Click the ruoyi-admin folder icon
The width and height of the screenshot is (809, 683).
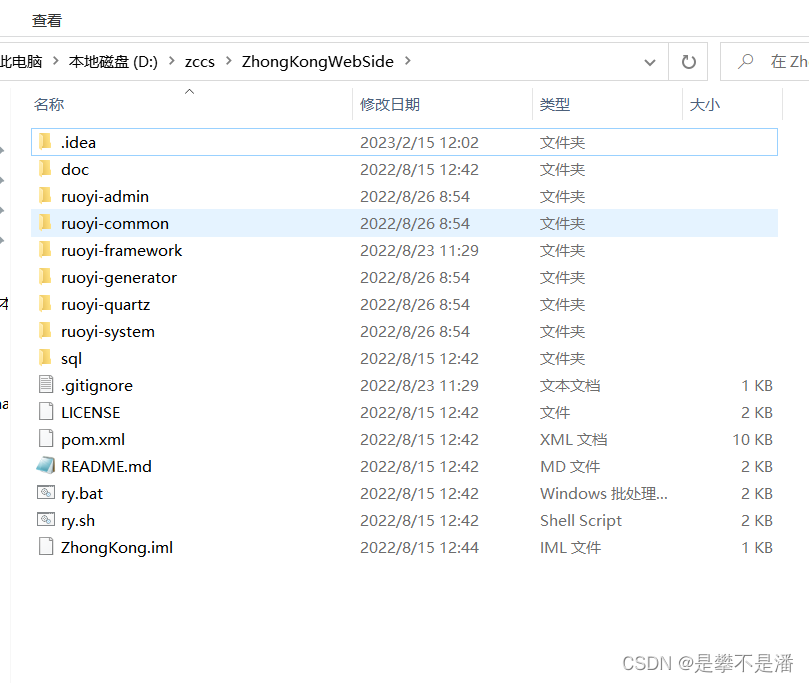click(x=45, y=195)
